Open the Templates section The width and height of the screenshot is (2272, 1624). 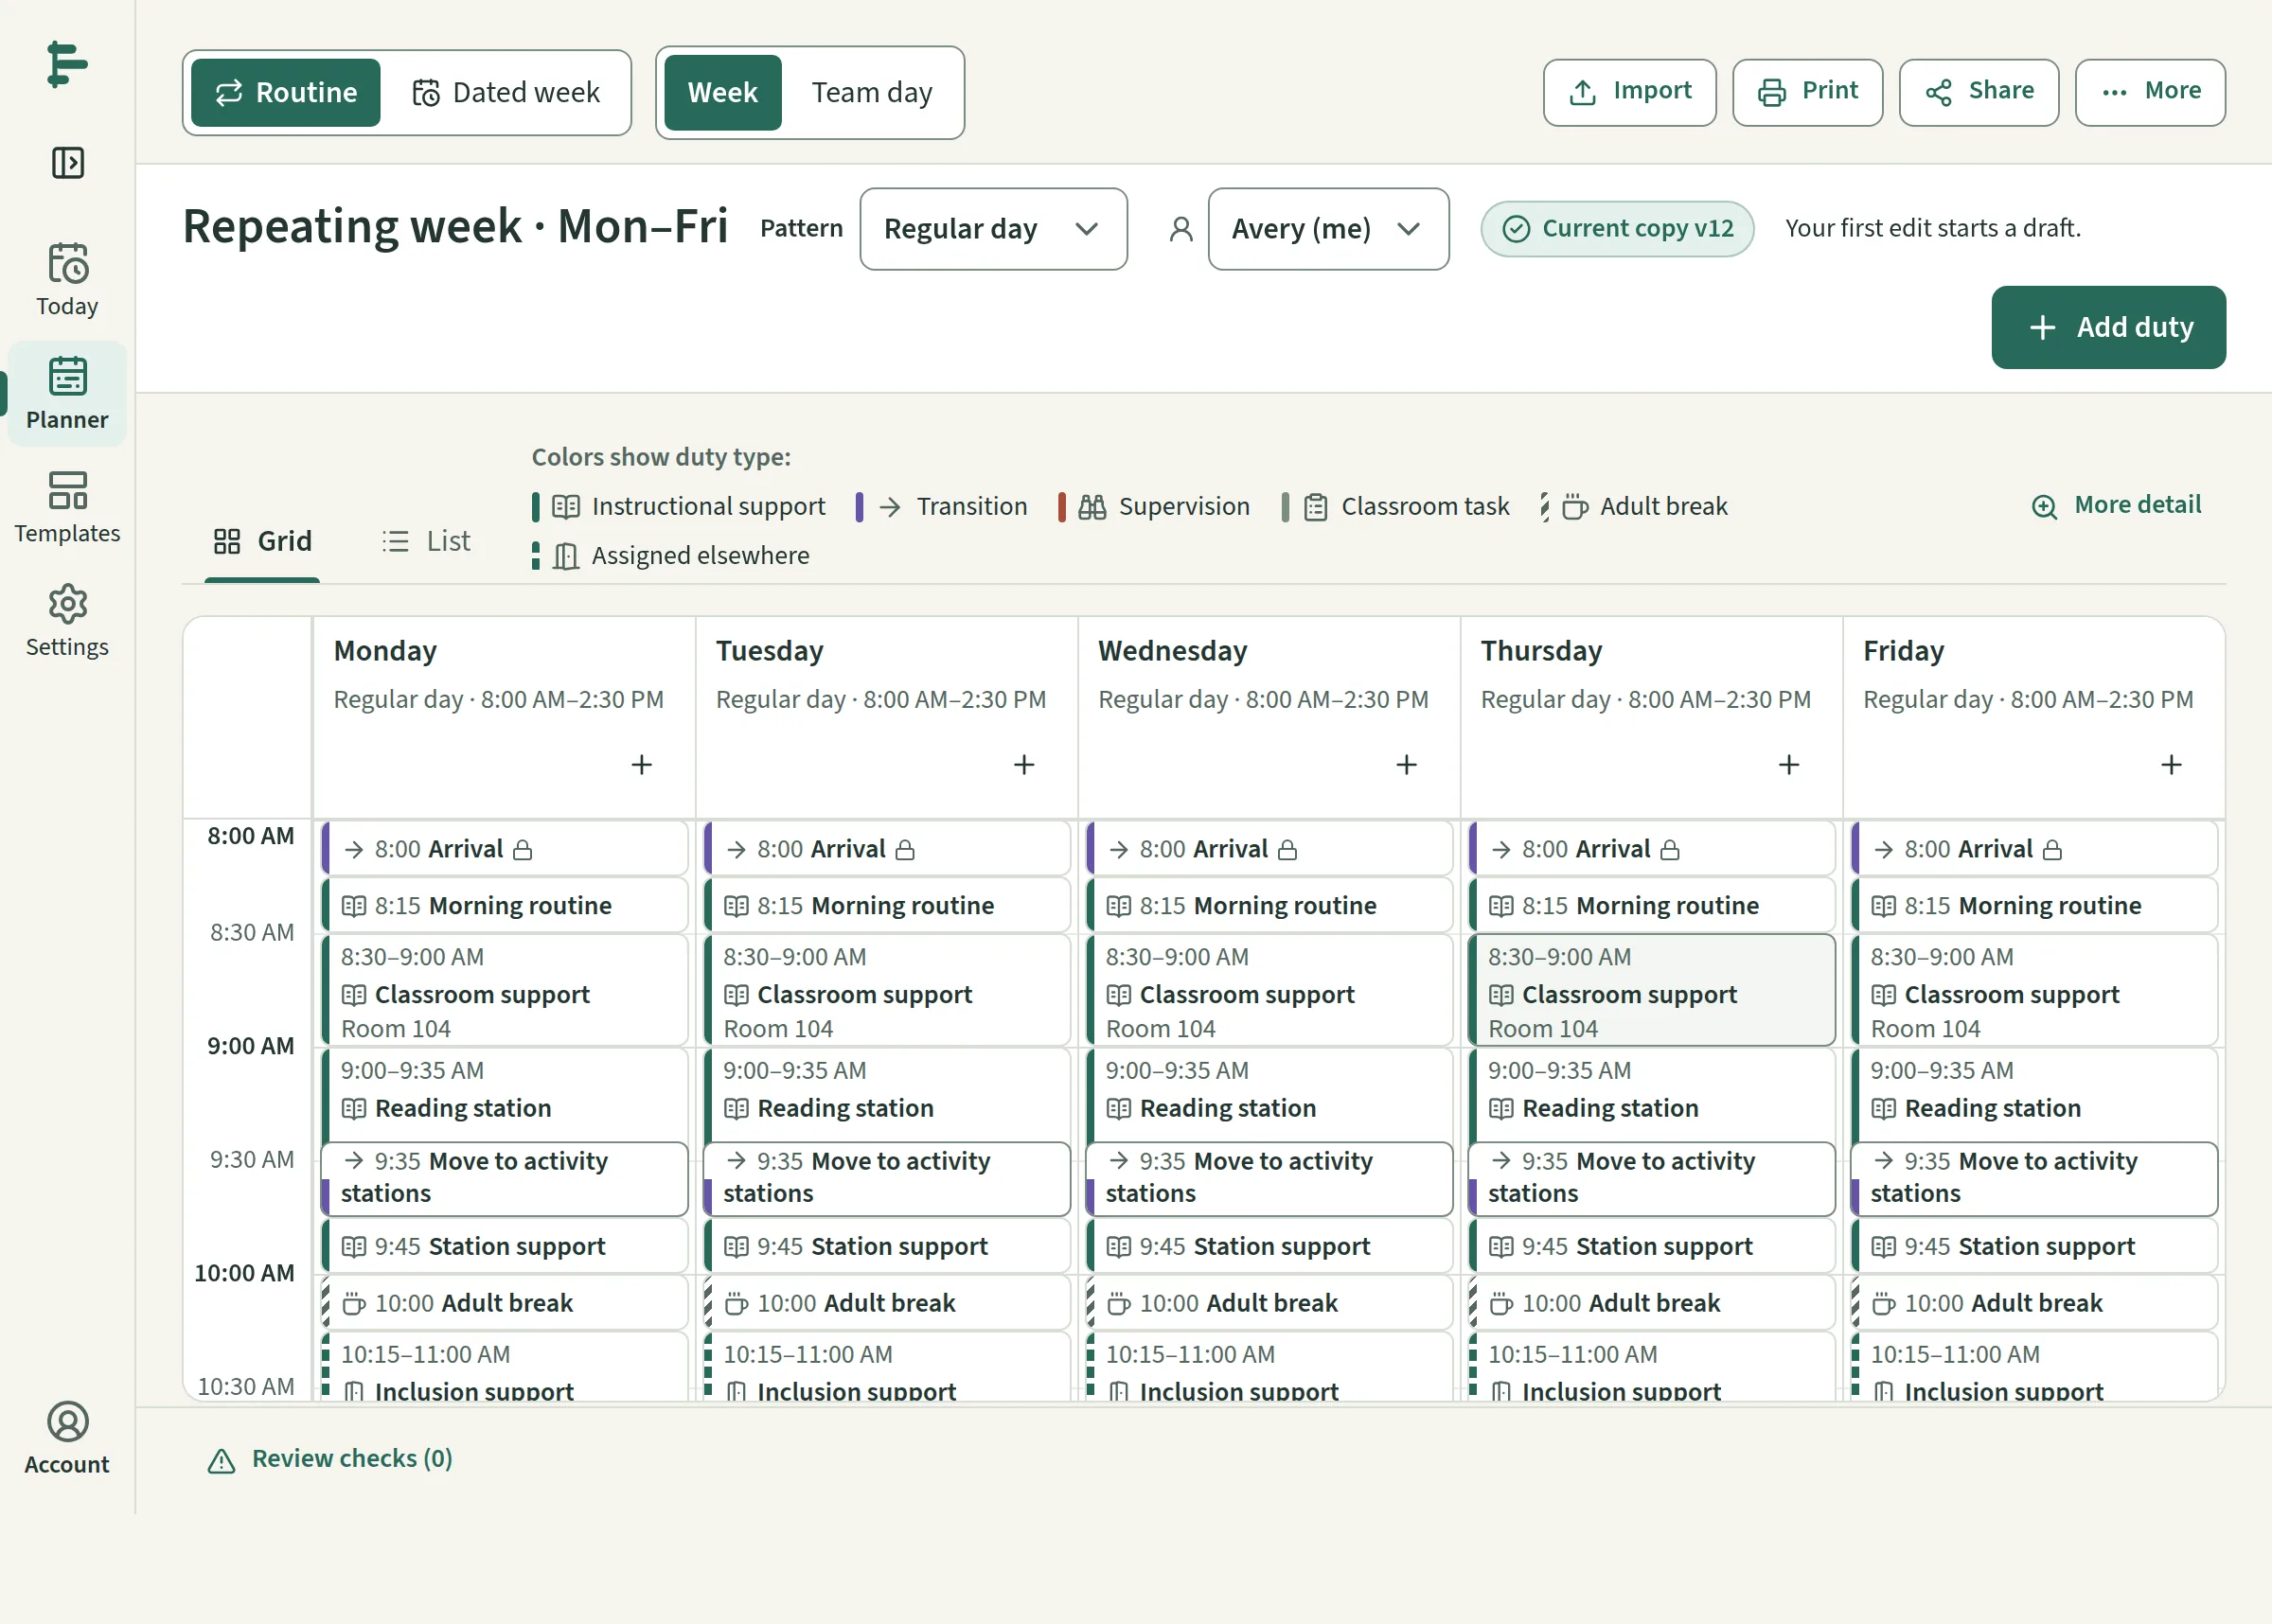(x=67, y=507)
